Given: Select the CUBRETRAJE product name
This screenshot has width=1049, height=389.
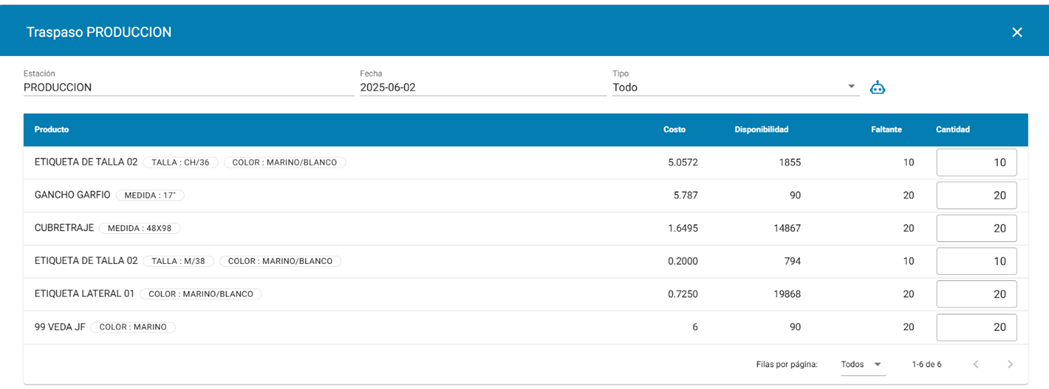Looking at the screenshot, I should [x=64, y=228].
